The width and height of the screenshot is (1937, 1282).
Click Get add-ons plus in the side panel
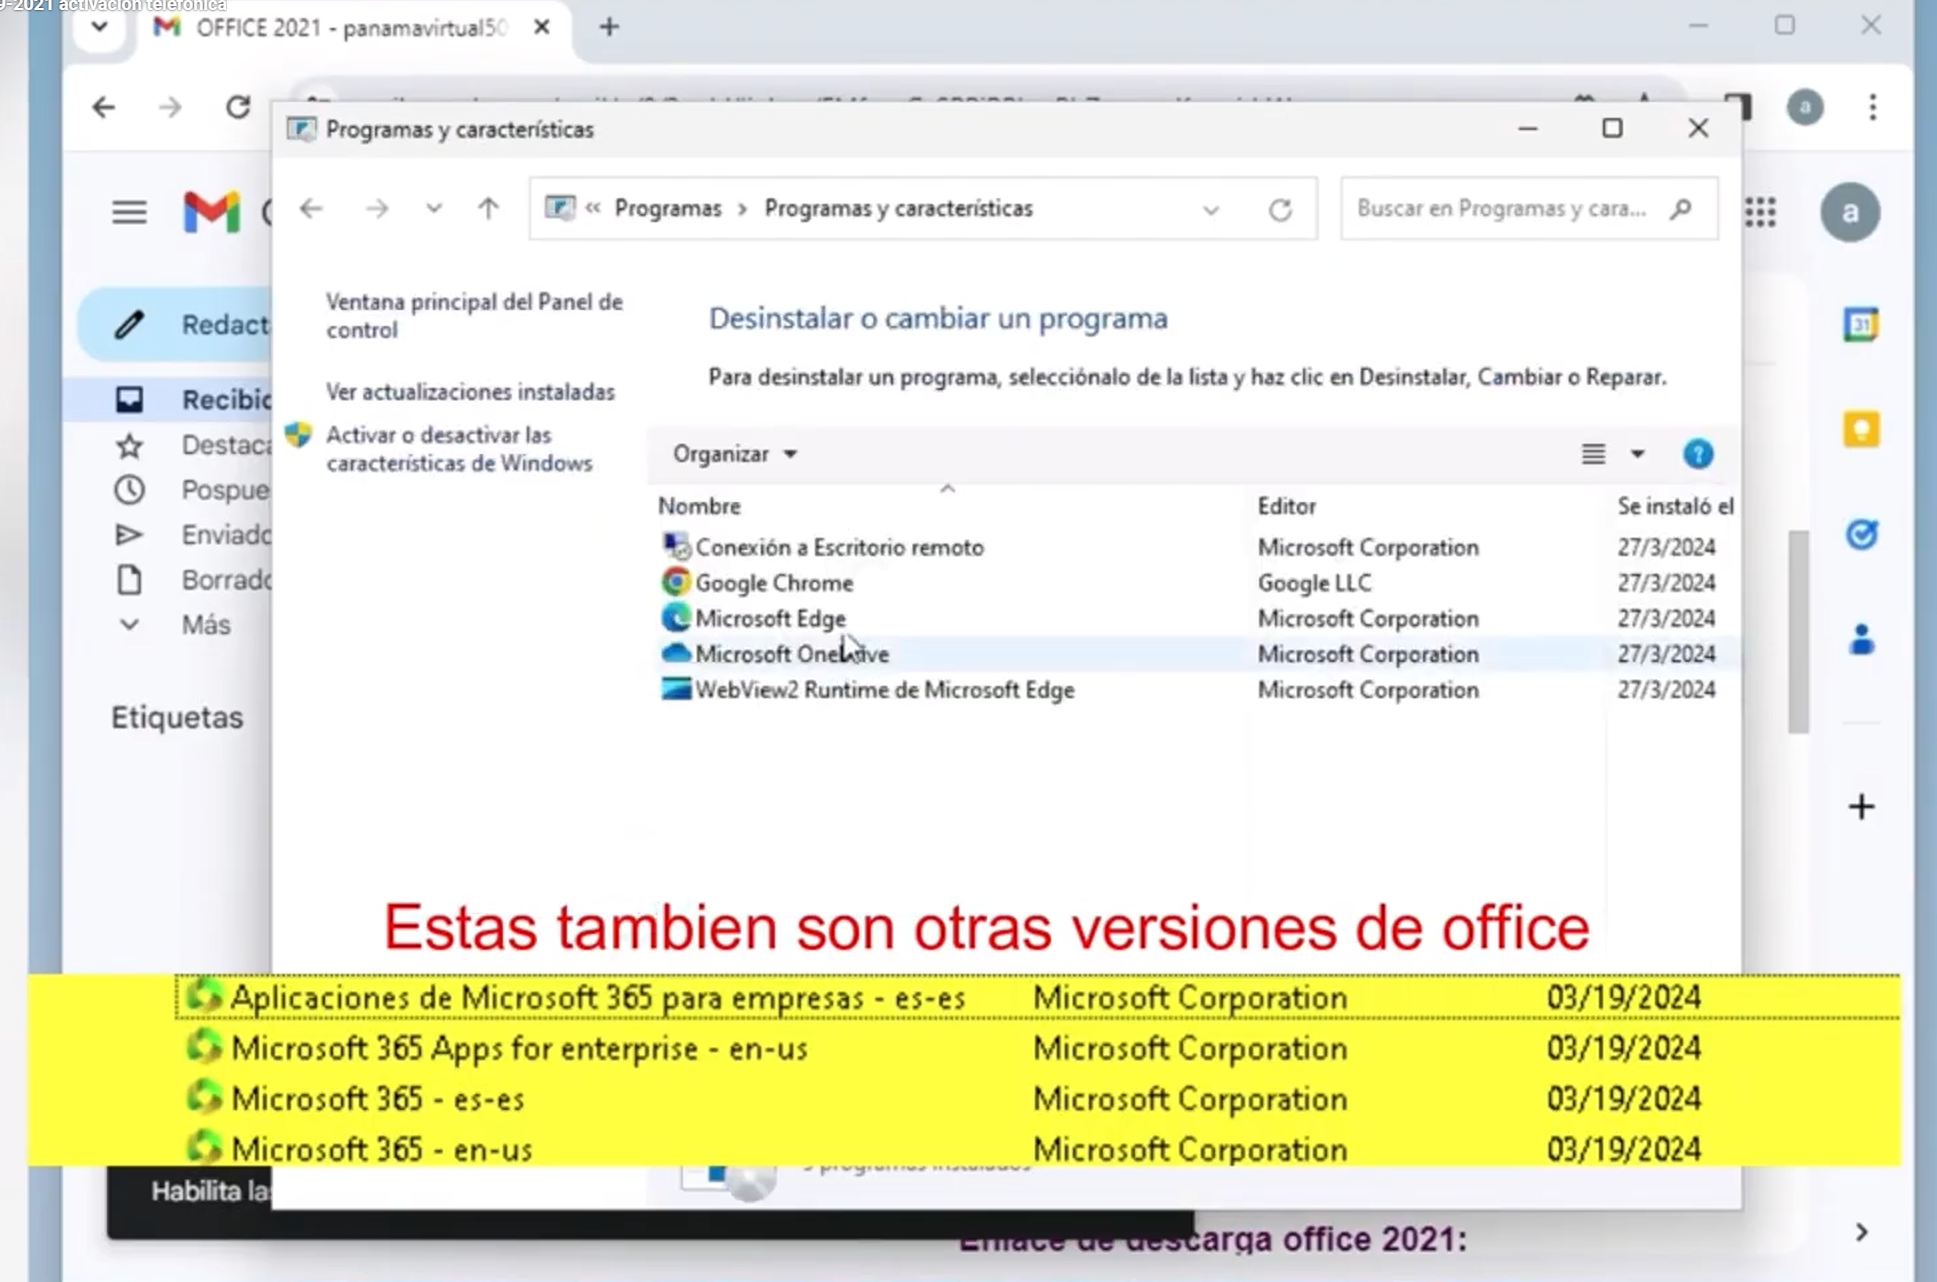(1861, 807)
